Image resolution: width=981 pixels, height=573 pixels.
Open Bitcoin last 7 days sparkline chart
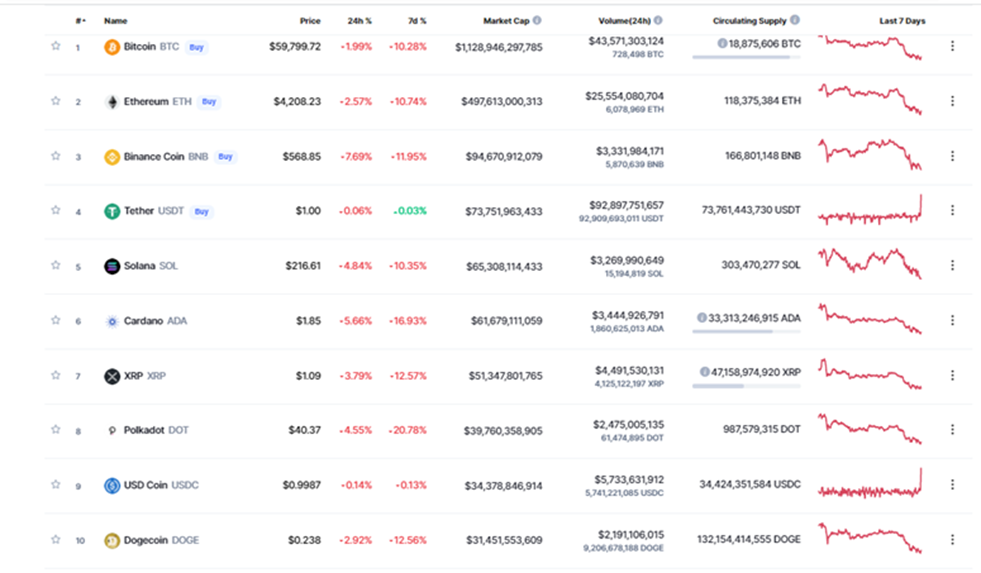870,48
